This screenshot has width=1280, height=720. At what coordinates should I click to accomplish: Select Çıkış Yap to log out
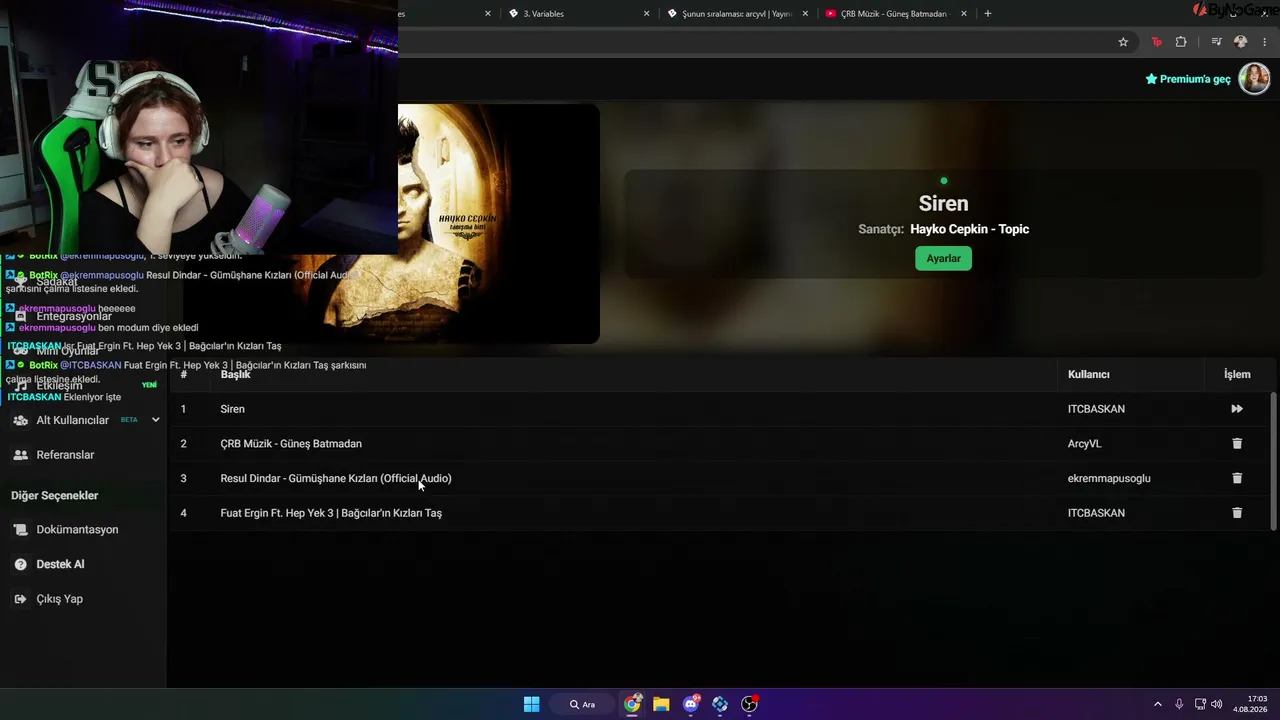tap(59, 599)
